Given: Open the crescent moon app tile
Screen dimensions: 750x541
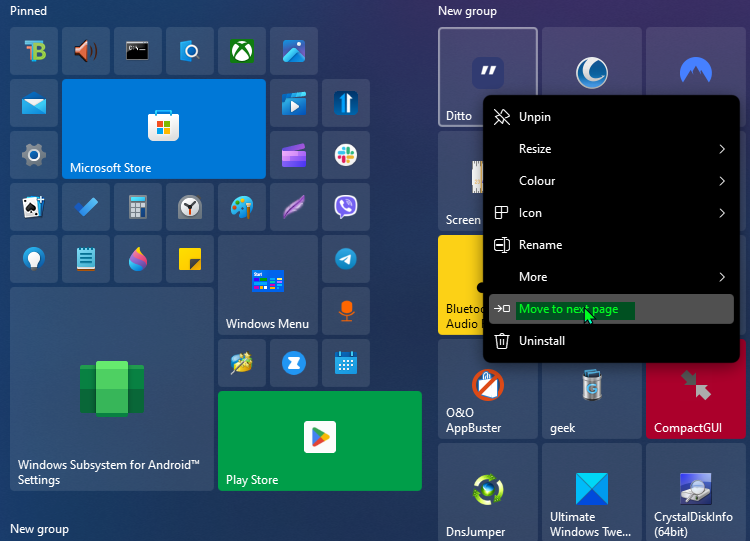Looking at the screenshot, I should [x=592, y=62].
